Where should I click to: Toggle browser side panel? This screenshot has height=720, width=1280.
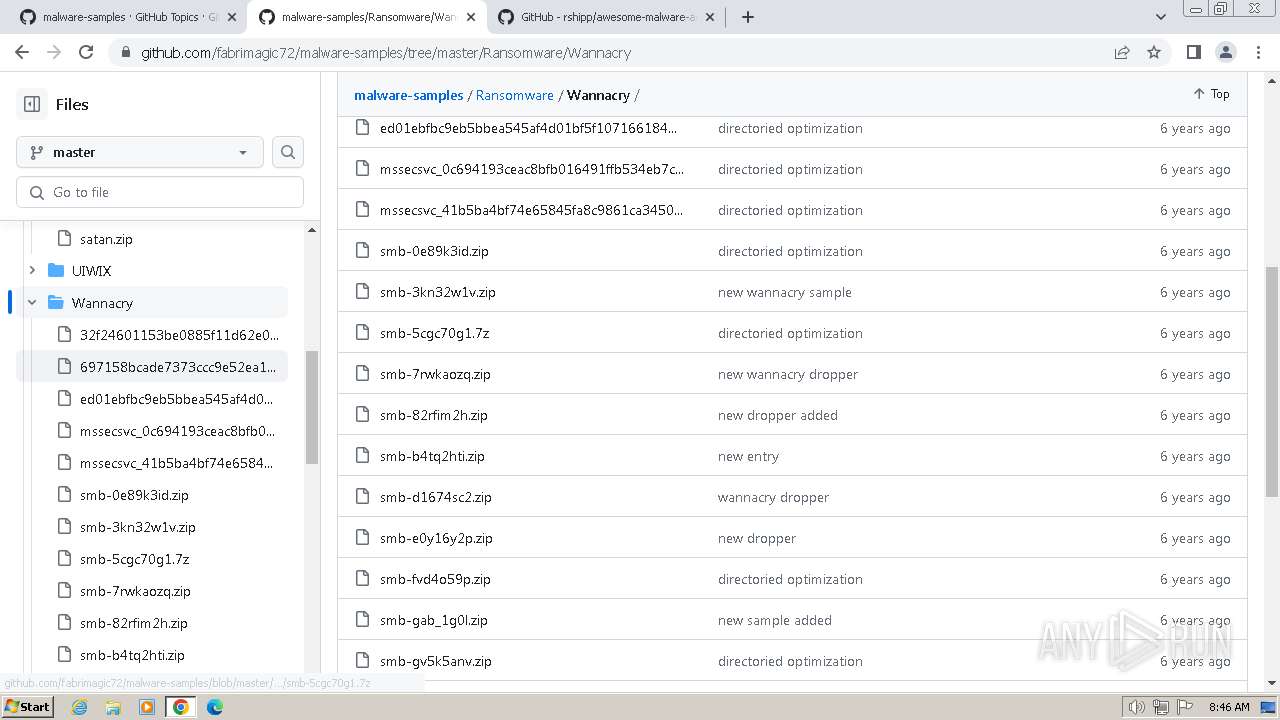point(1194,53)
